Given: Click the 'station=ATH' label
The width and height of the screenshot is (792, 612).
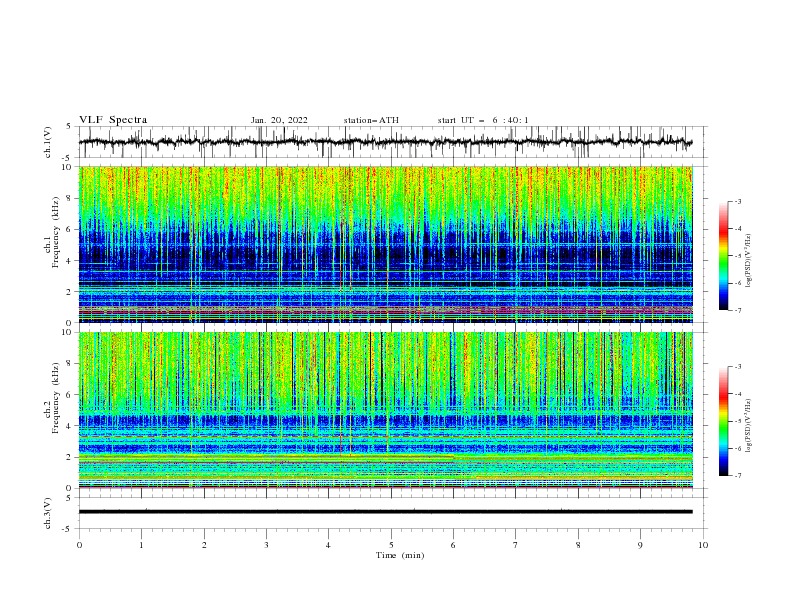Looking at the screenshot, I should (371, 120).
